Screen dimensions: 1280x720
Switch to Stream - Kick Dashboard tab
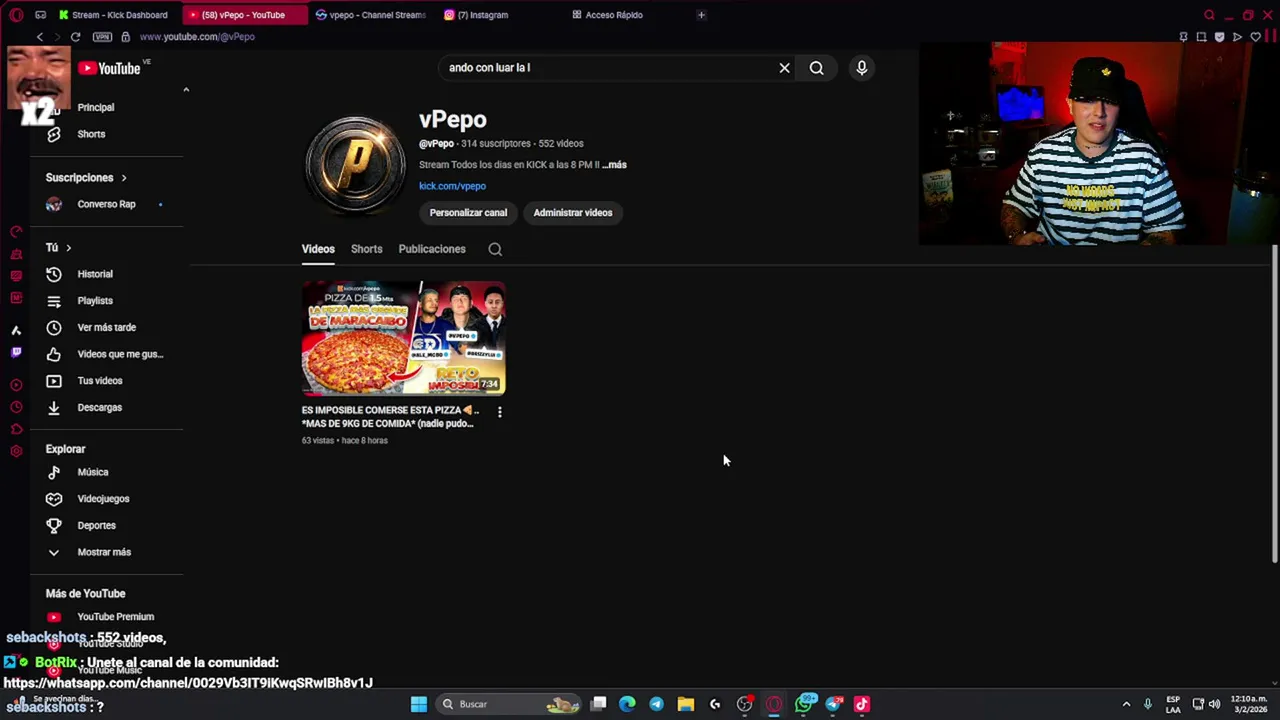click(114, 15)
